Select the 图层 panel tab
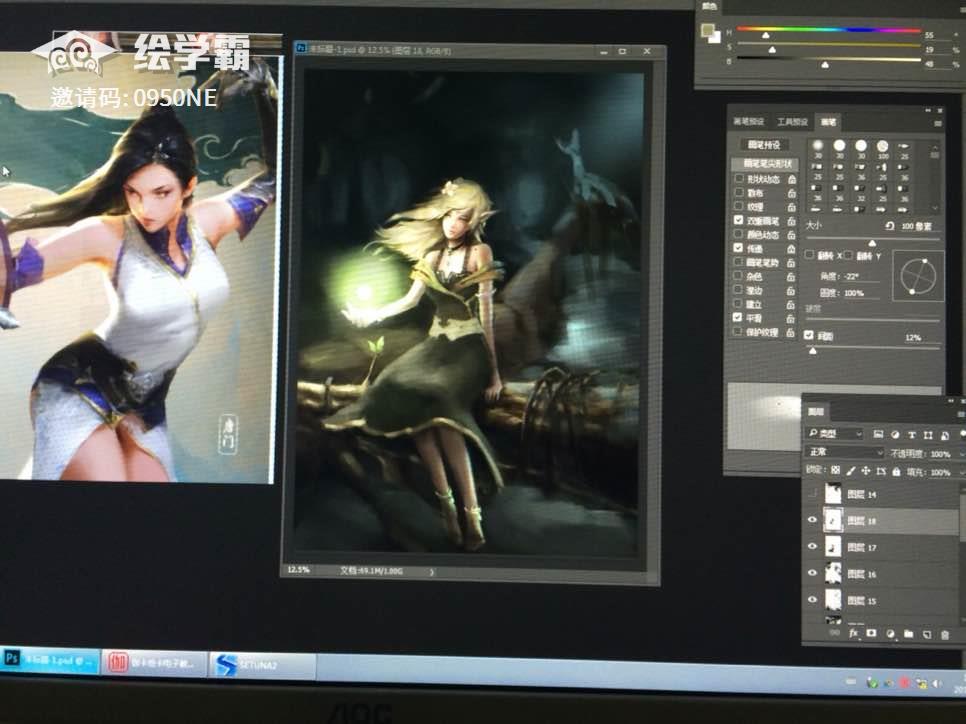This screenshot has width=966, height=724. (x=816, y=412)
